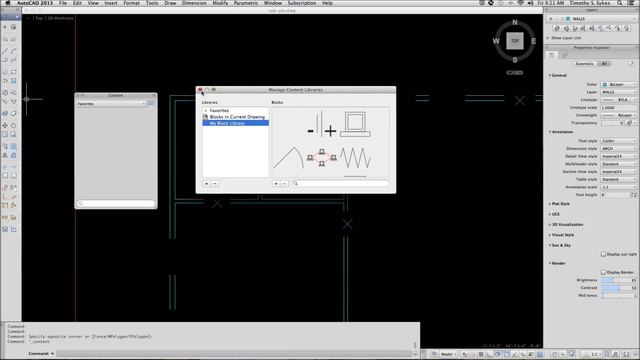Viewport: 640px width, 360px height.
Task: Open the Modify menu
Action: [x=220, y=3]
